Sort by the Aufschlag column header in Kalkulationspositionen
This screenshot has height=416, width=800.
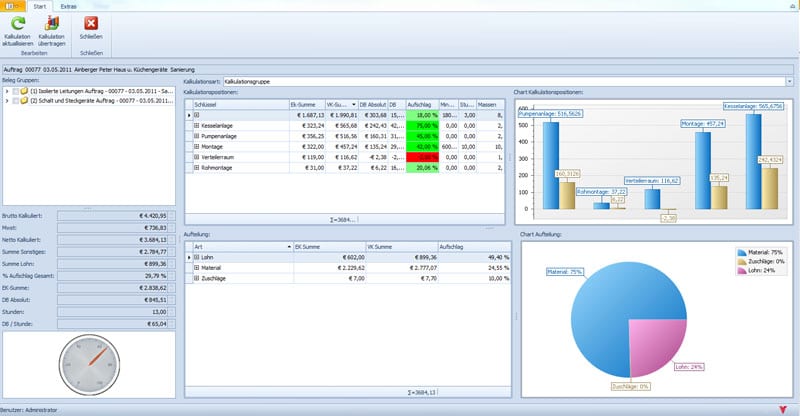(420, 103)
